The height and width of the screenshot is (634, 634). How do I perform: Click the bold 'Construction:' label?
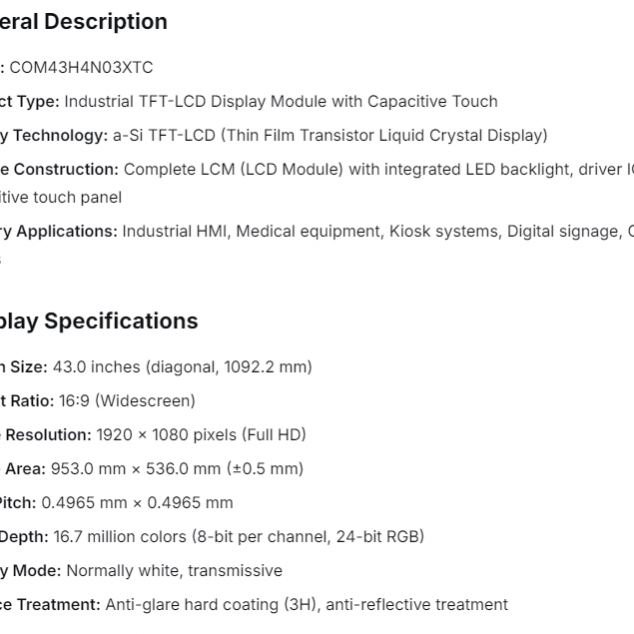click(68, 169)
